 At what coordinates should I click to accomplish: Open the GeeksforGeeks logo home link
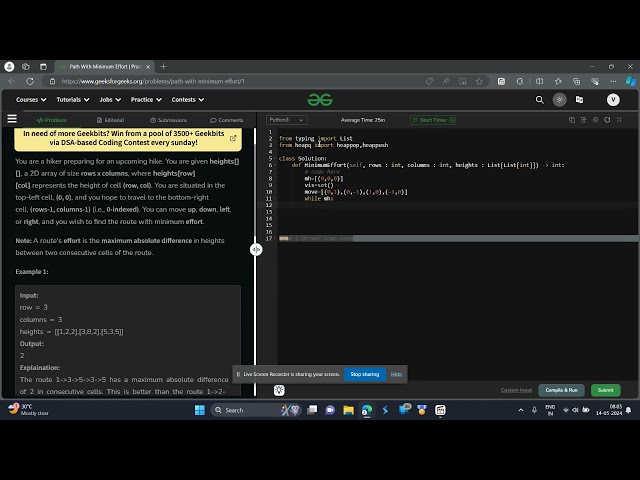point(320,100)
